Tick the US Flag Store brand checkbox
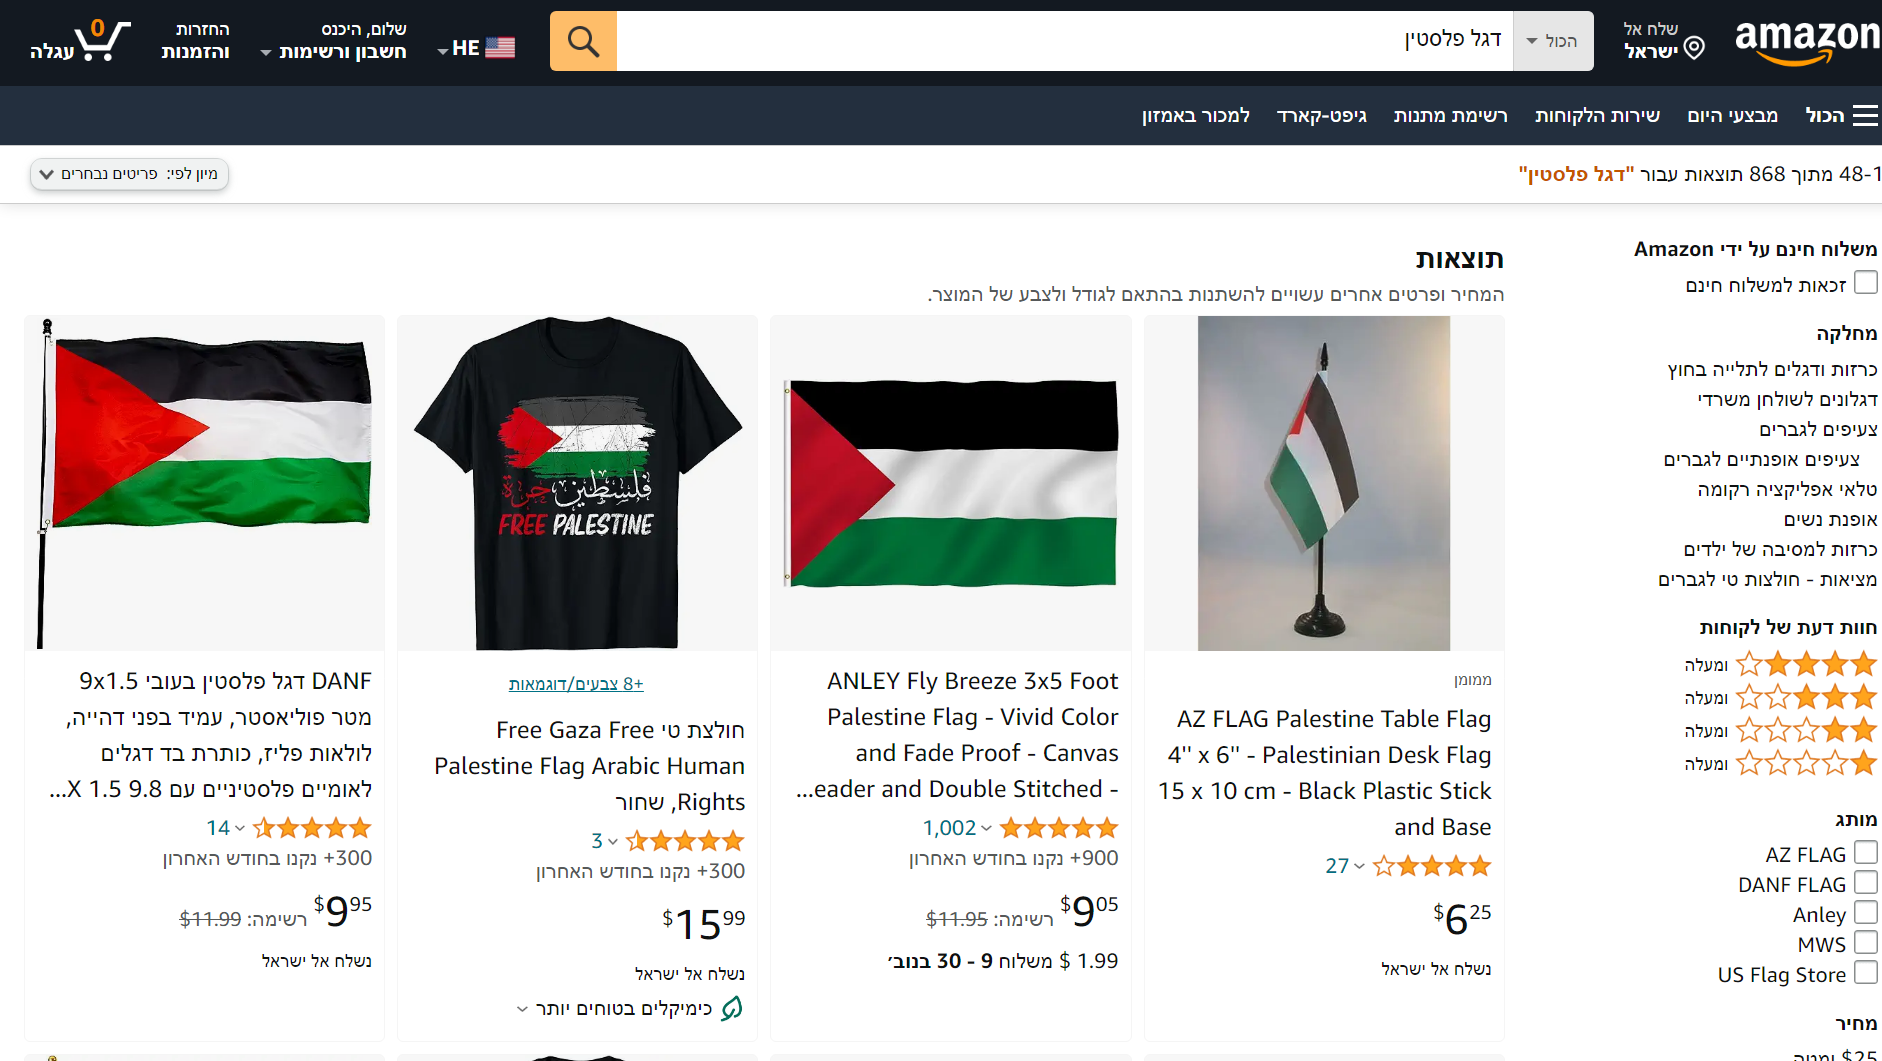 (x=1866, y=973)
